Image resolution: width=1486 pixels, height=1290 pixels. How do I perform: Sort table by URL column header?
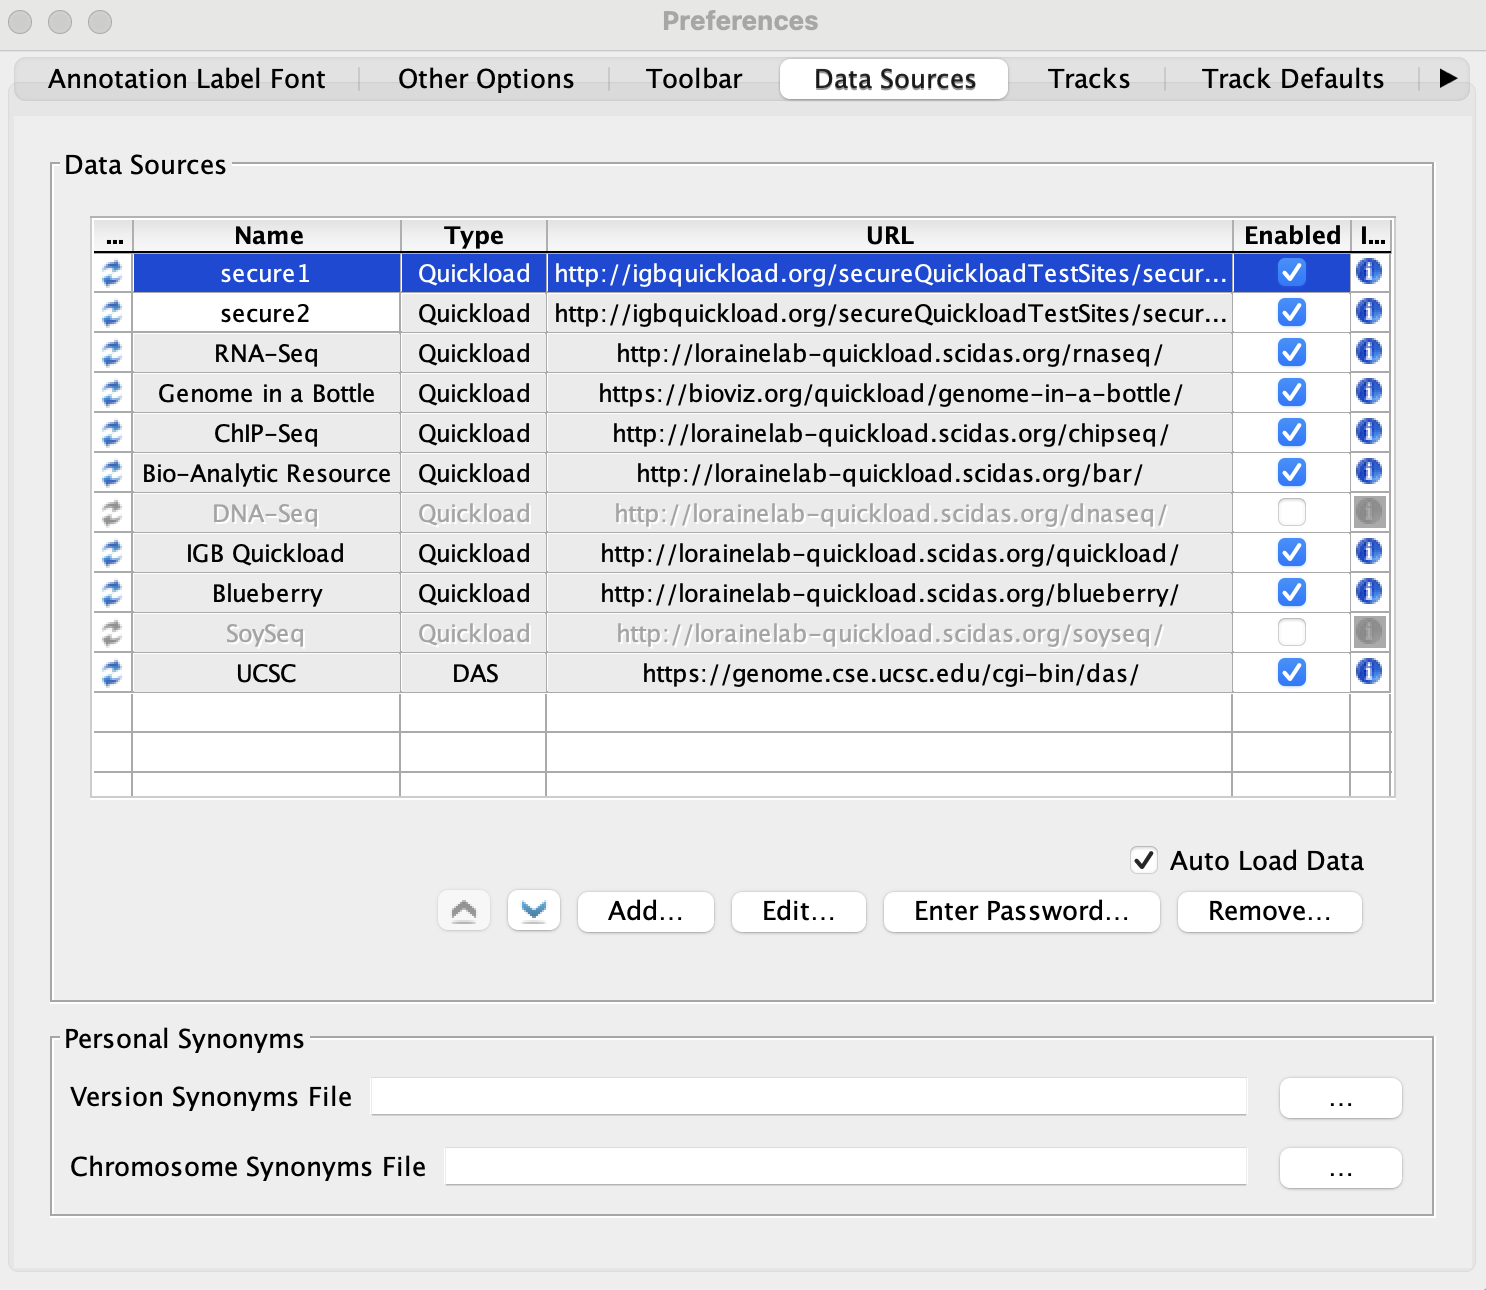click(890, 235)
